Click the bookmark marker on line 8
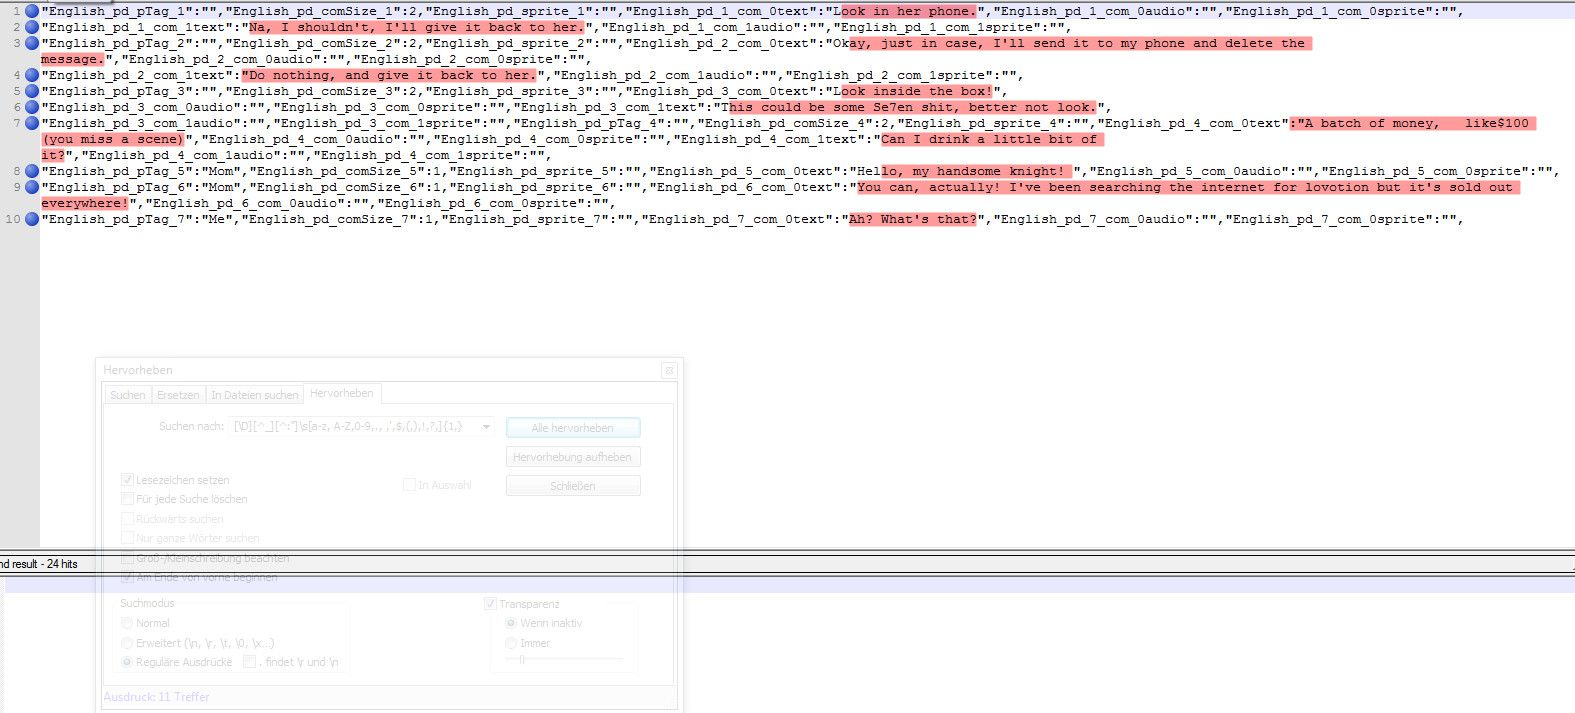 click(x=32, y=171)
